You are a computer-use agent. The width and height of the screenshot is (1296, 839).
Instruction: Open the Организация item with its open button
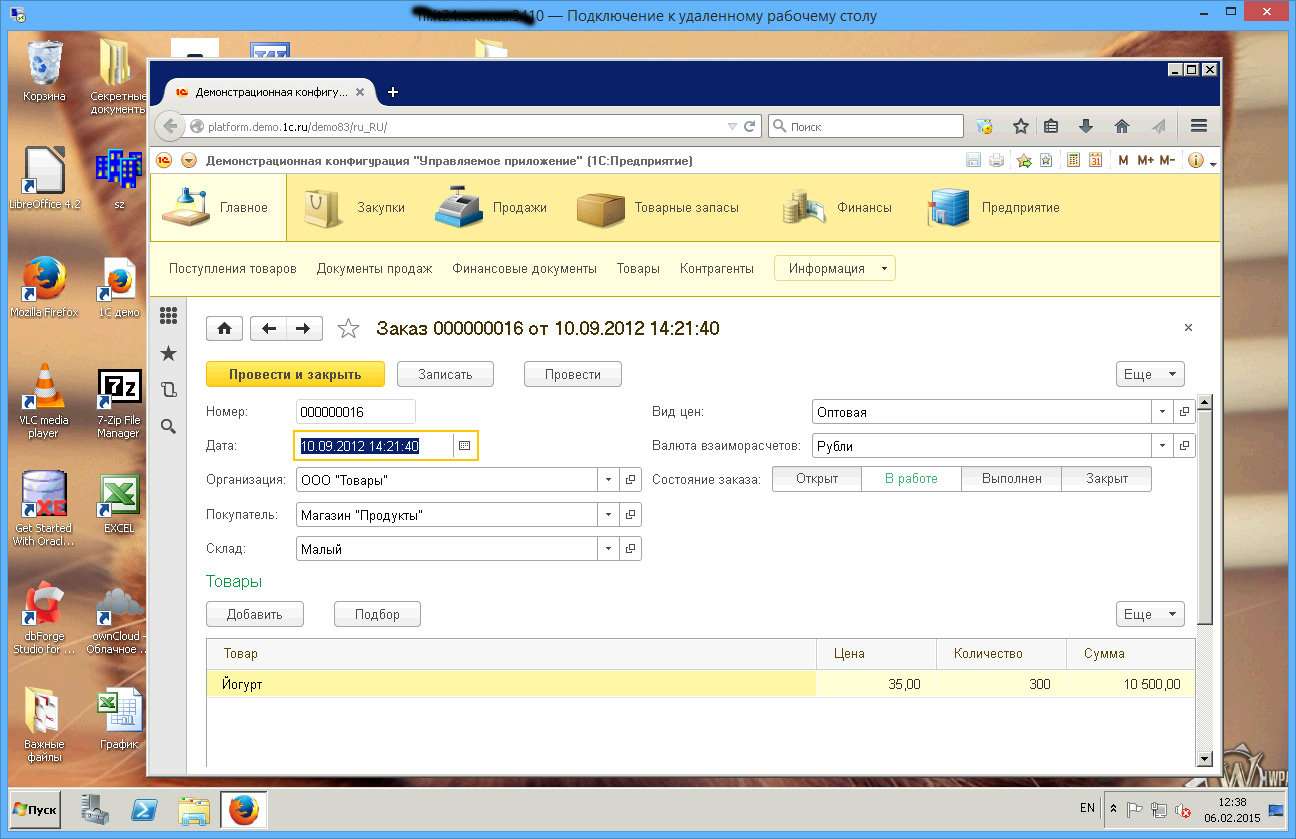click(x=630, y=480)
